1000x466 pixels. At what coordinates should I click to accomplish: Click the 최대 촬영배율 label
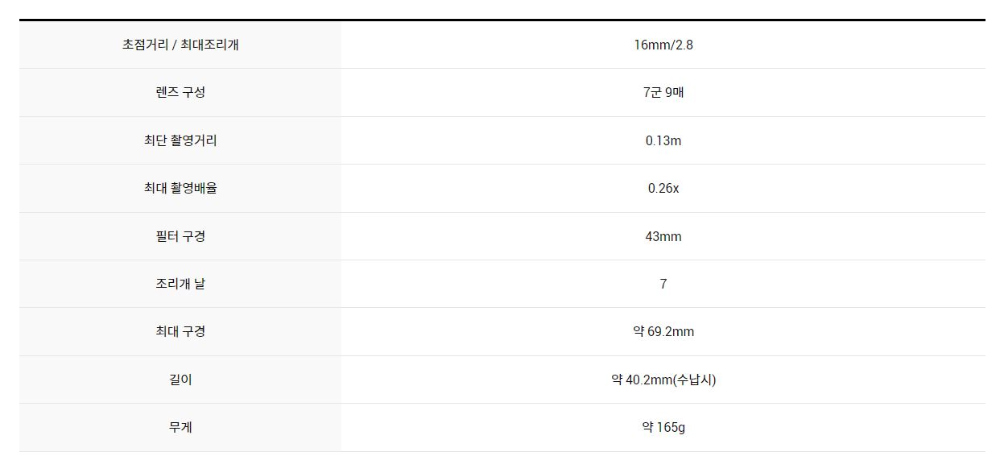pos(180,188)
